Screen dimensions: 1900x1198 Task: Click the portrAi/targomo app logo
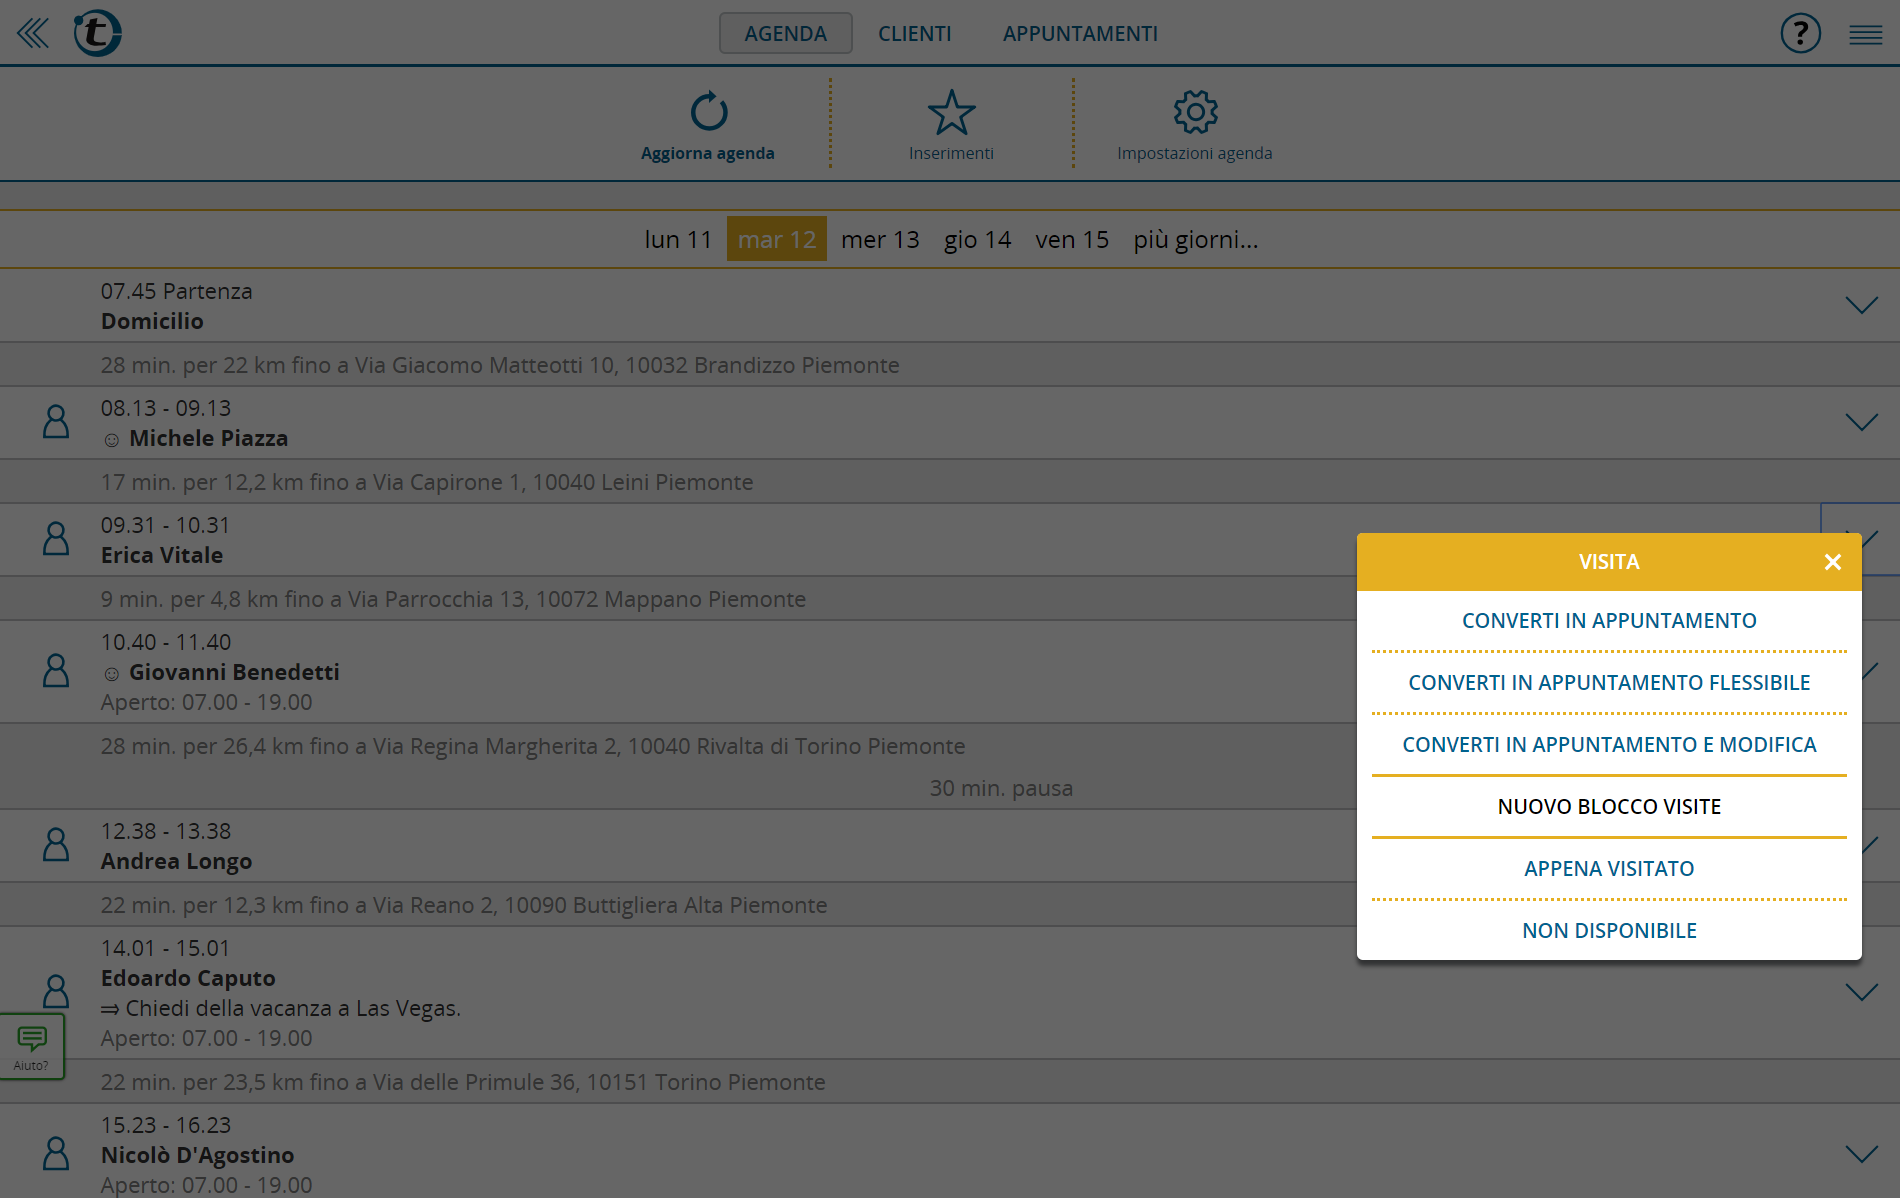[97, 32]
